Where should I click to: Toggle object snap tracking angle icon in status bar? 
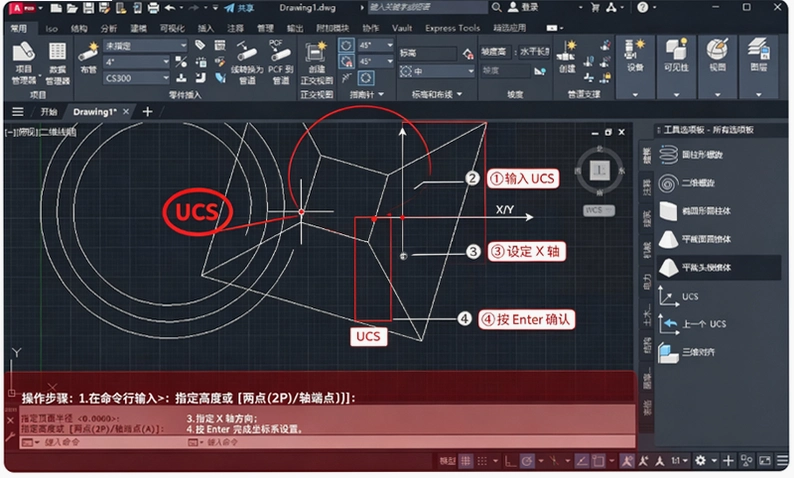click(x=581, y=461)
